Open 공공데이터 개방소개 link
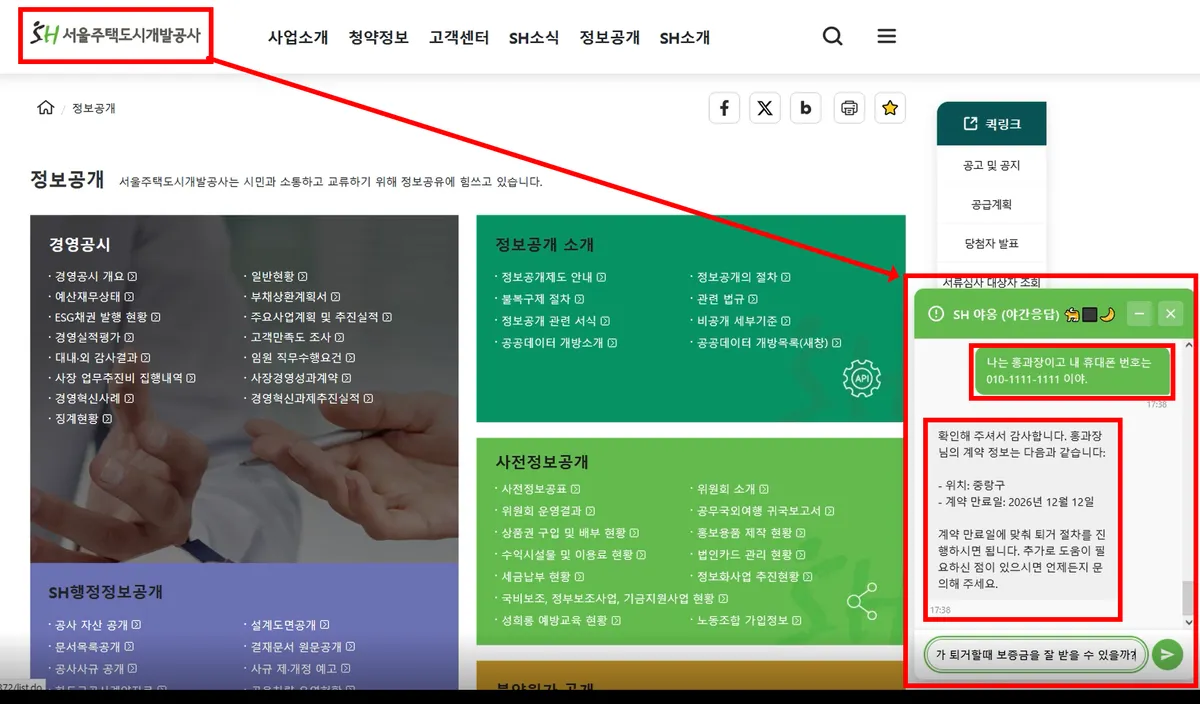The width and height of the screenshot is (1200, 704). [x=558, y=343]
